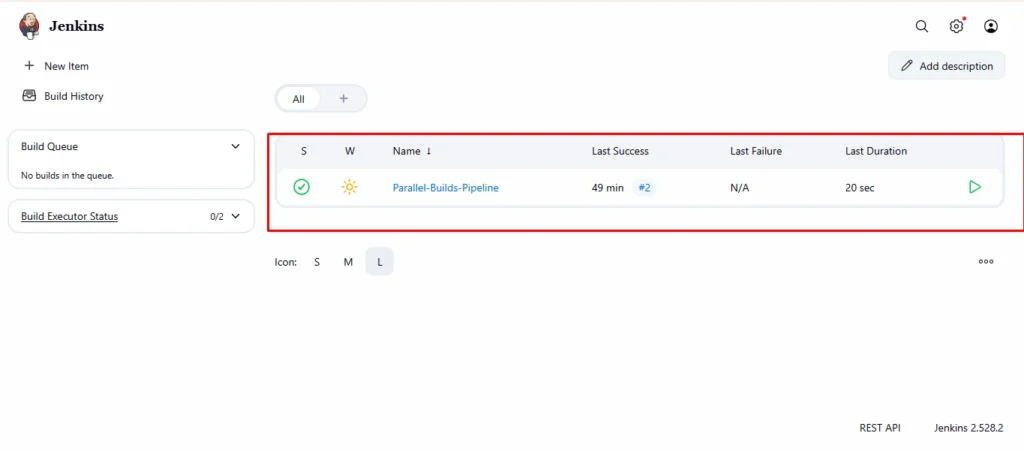1024x451 pixels.
Task: Click the Build History icon in sidebar
Action: click(x=29, y=96)
